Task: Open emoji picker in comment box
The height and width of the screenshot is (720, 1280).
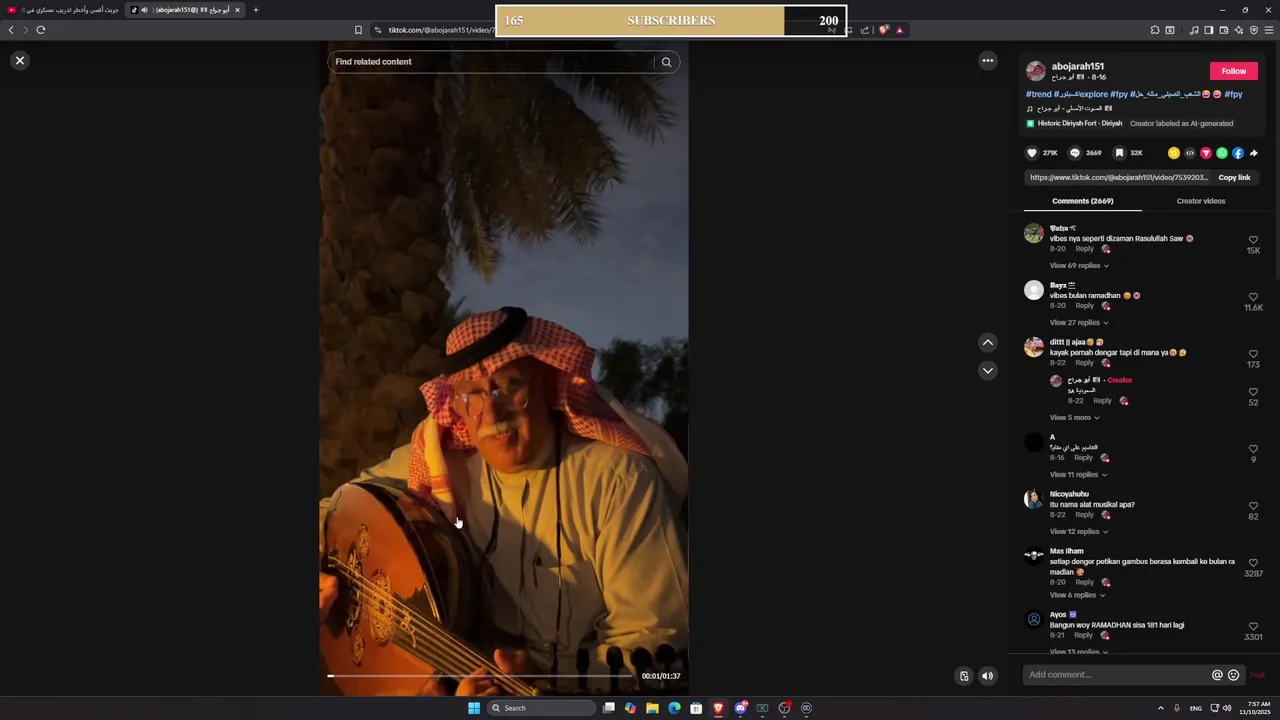Action: pyautogui.click(x=1233, y=675)
